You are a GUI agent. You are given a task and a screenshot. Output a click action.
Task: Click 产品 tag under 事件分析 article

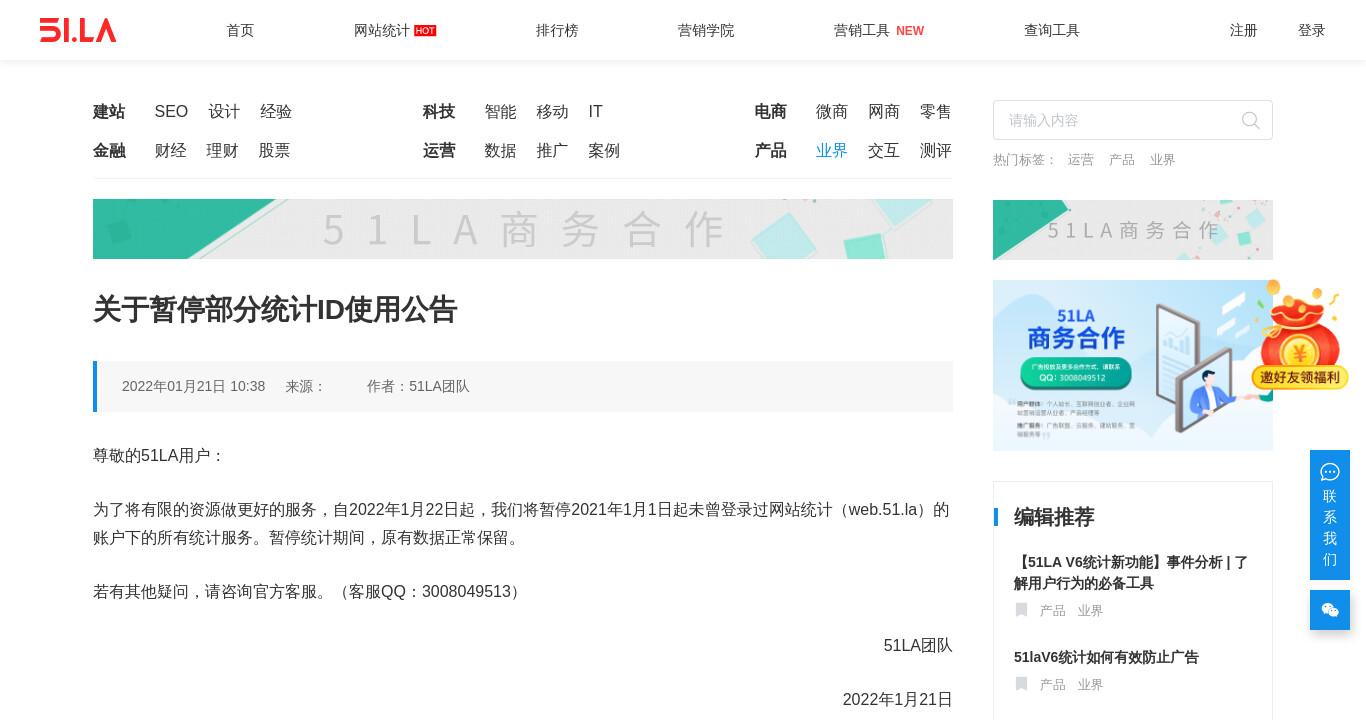tap(1053, 611)
